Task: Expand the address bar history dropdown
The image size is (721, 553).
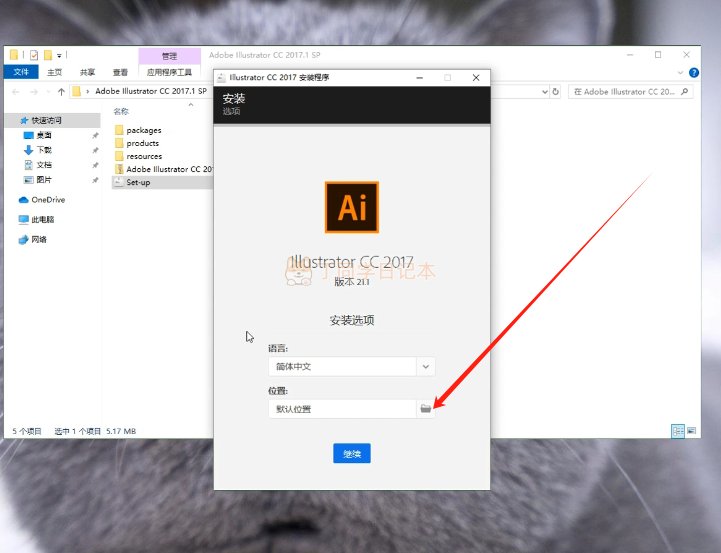Action: click(544, 91)
